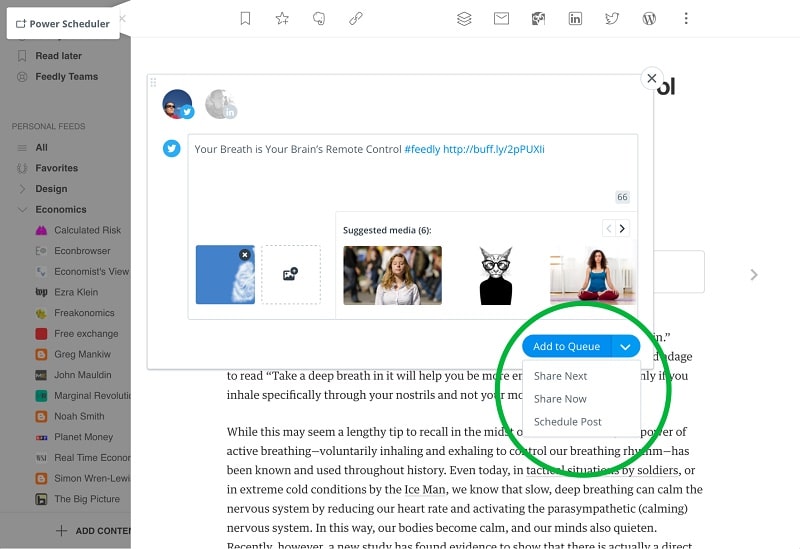Screen dimensions: 800x549
Task: Open The Big Picture feed
Action: [87, 499]
